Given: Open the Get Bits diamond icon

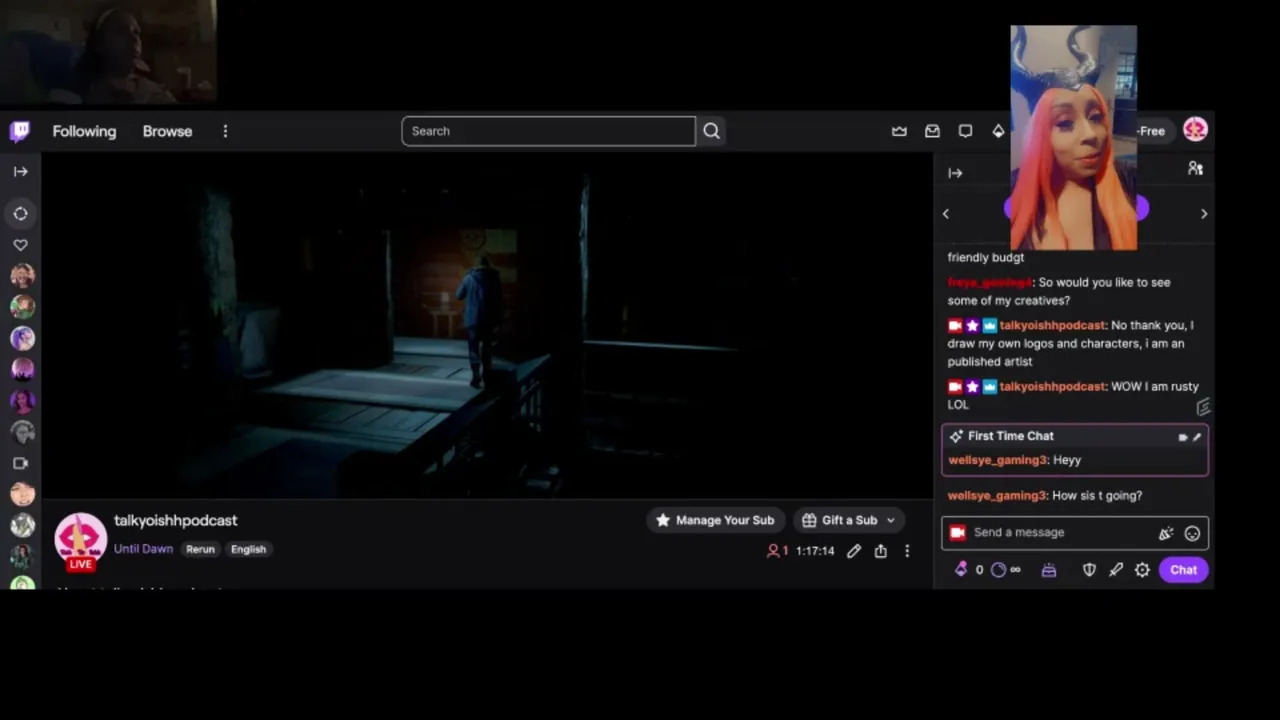Looking at the screenshot, I should click(x=998, y=131).
